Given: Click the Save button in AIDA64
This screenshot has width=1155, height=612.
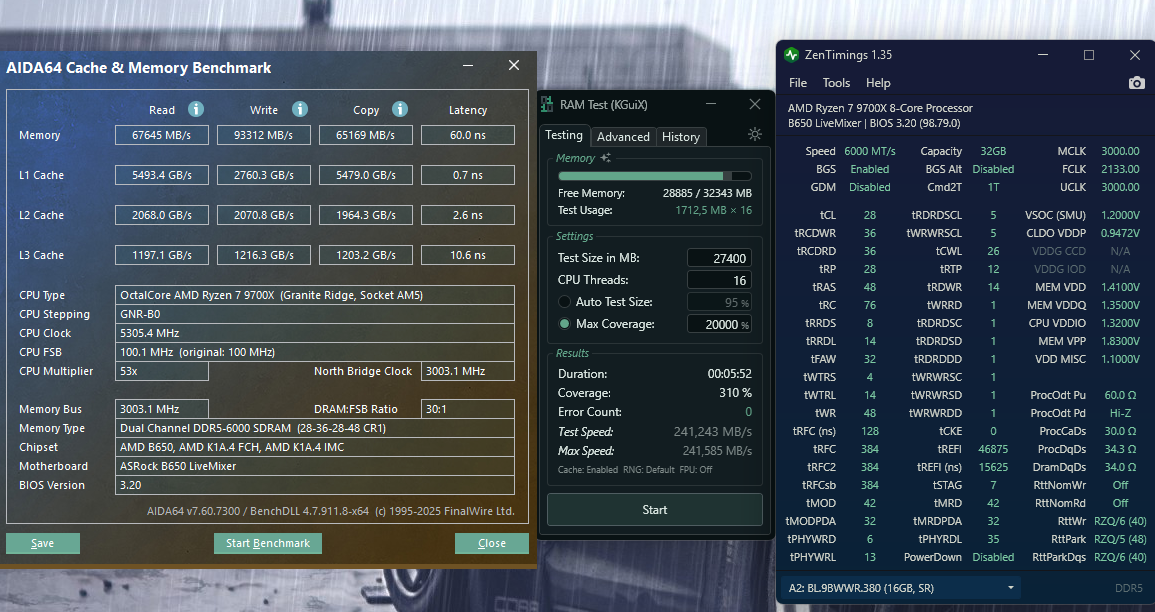Looking at the screenshot, I should pyautogui.click(x=43, y=544).
